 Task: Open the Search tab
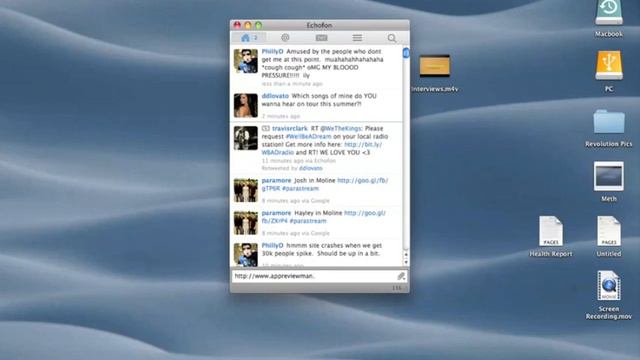click(392, 38)
